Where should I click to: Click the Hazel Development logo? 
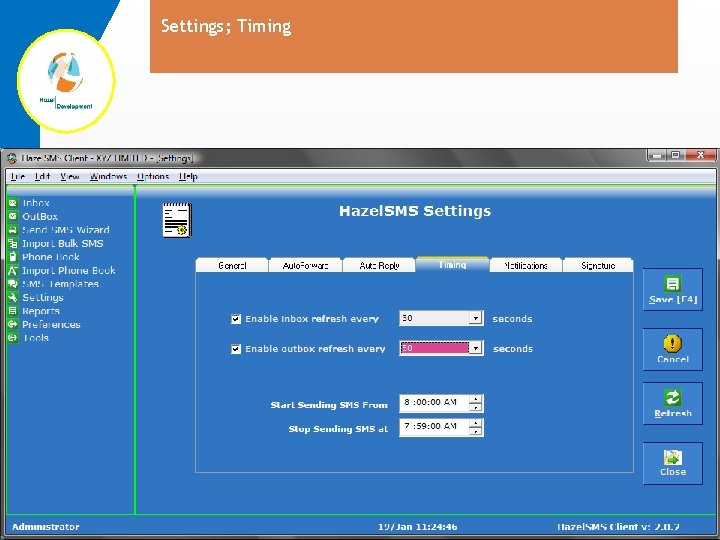[66, 81]
